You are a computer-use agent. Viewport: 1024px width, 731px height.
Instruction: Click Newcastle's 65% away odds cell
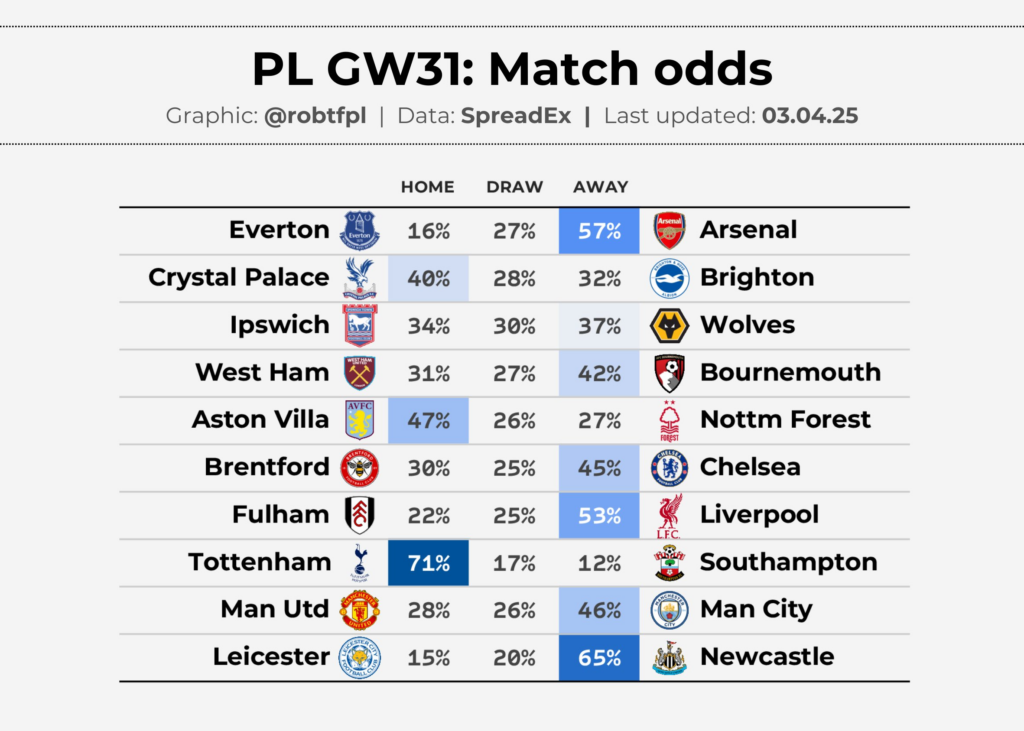[x=599, y=657]
